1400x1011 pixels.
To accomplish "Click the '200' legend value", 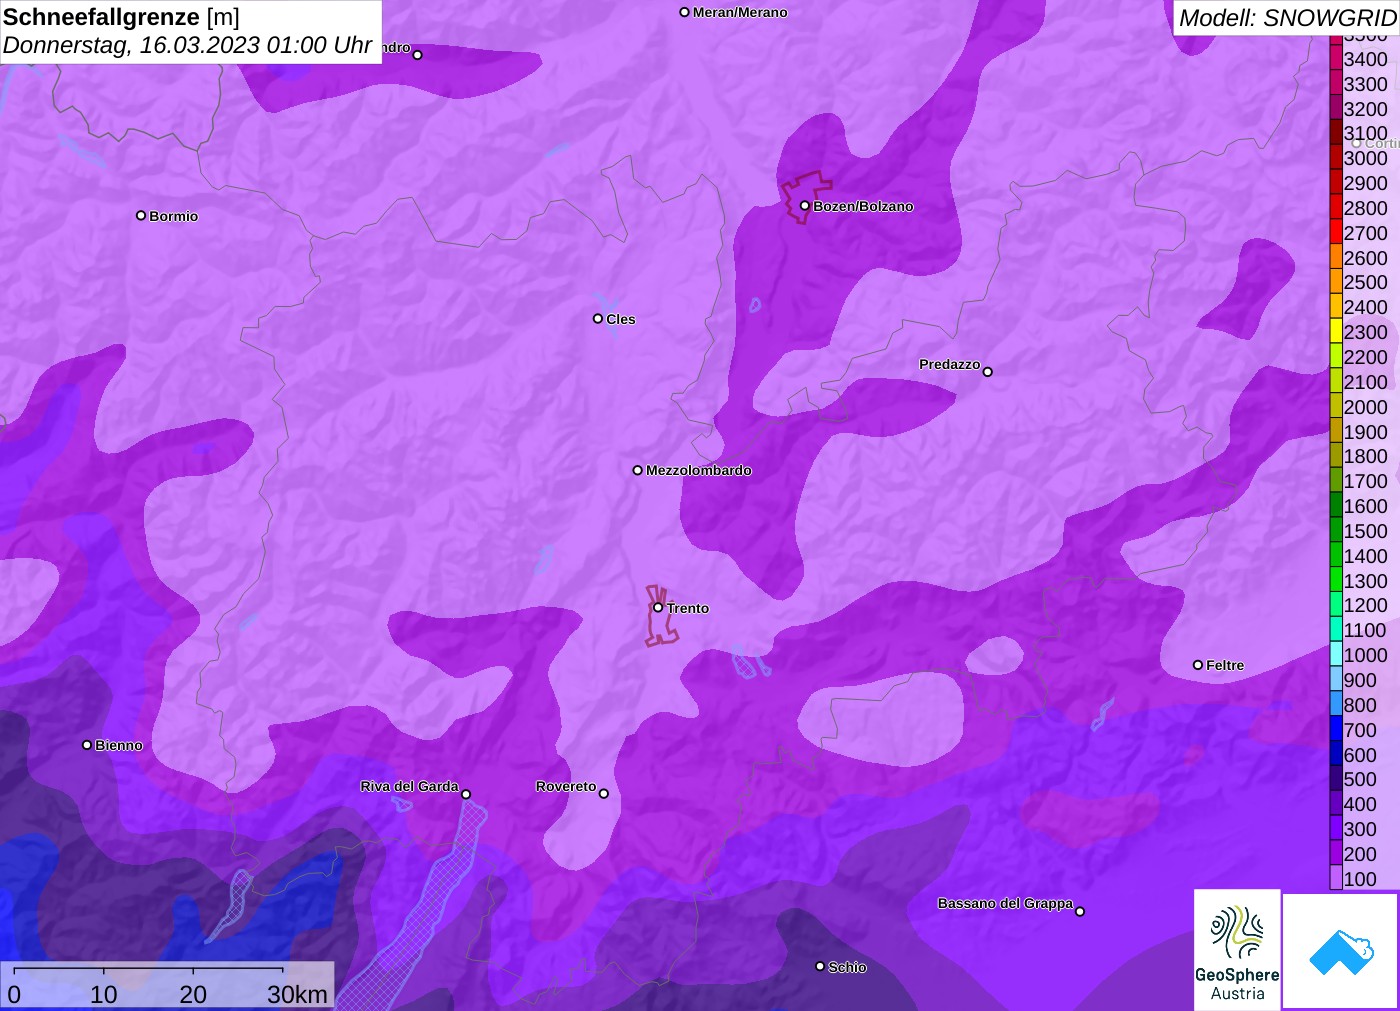I will (x=1360, y=854).
